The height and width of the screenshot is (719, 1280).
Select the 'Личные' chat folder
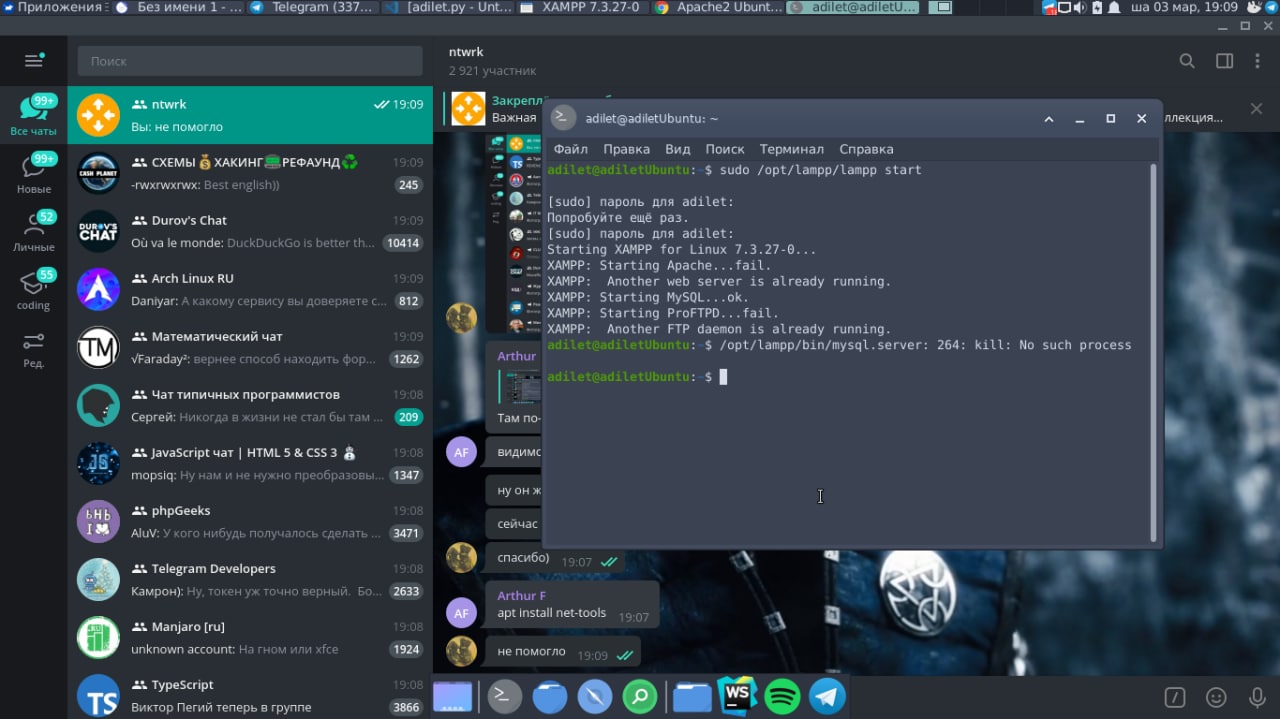[x=34, y=231]
